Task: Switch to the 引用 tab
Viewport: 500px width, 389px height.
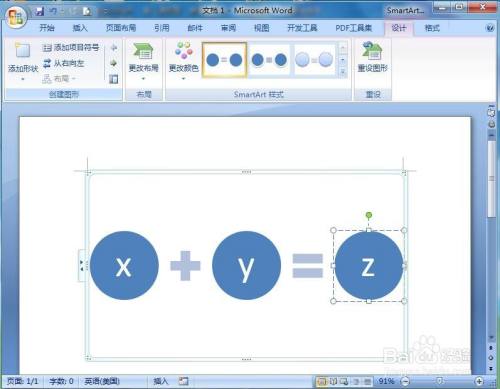Action: 162,28
